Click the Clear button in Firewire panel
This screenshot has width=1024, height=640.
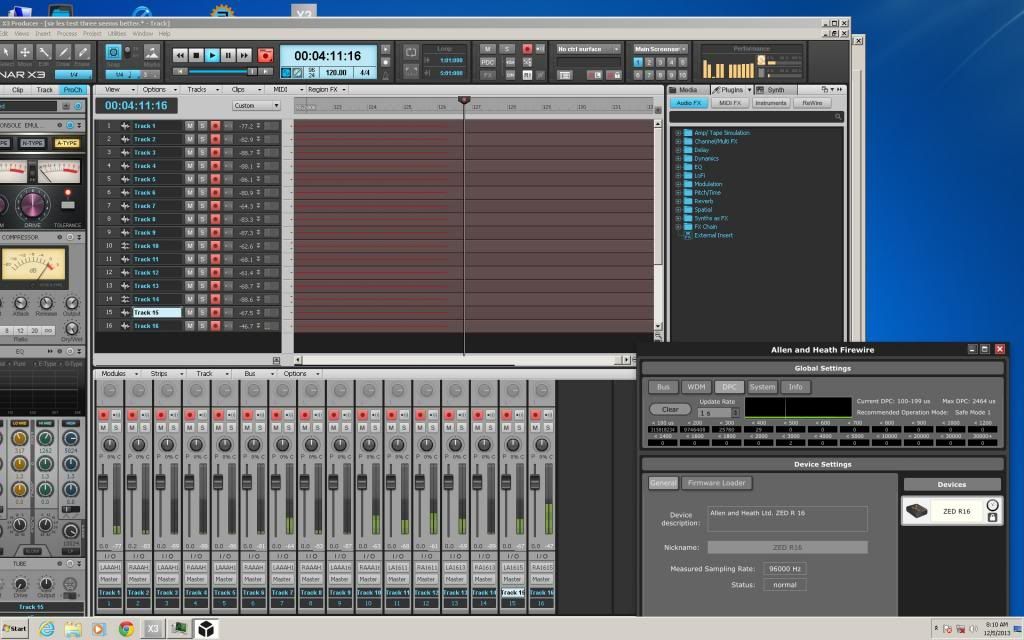(x=670, y=409)
